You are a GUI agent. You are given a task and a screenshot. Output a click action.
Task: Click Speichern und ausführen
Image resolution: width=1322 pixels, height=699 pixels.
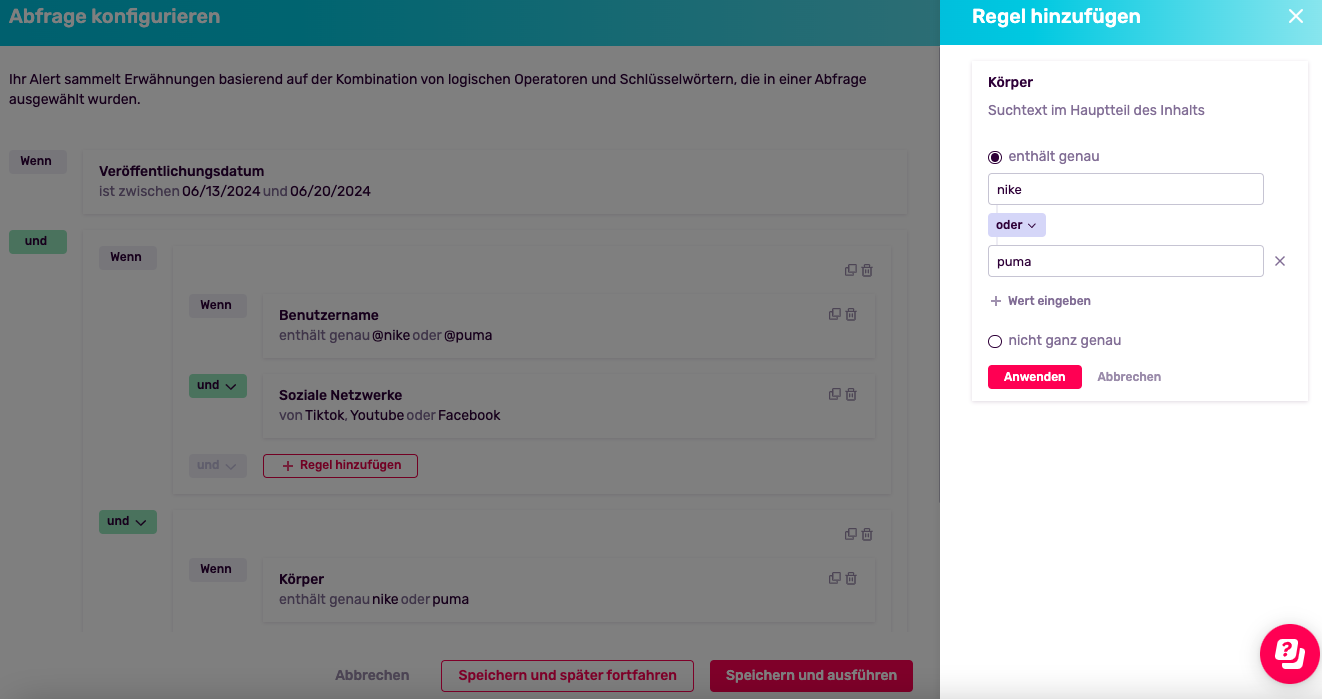(811, 675)
